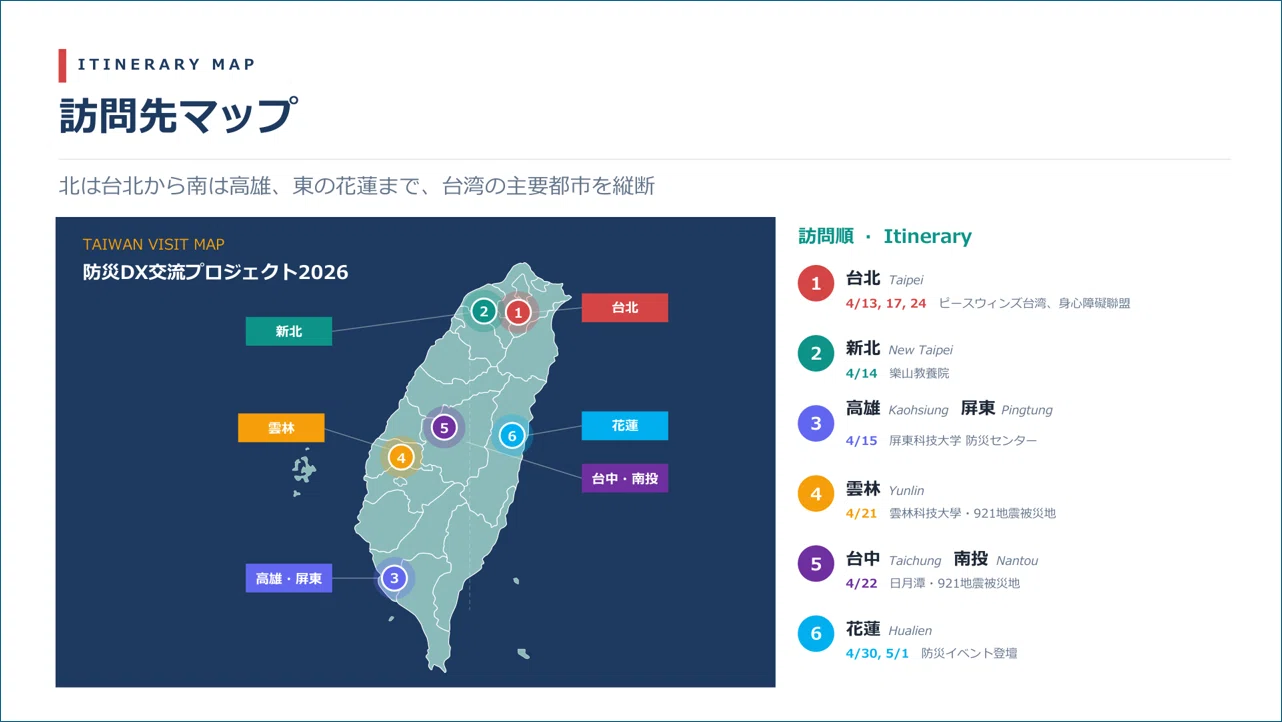Click text 日月潭・921地震被災地
Image resolution: width=1282 pixels, height=722 pixels.
pyautogui.click(x=955, y=583)
